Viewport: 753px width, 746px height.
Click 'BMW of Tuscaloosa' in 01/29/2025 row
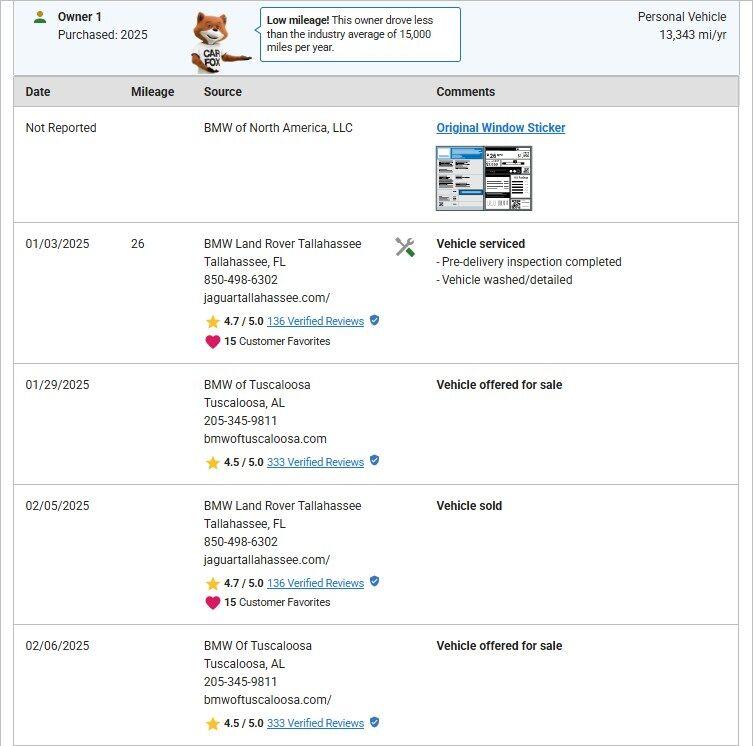257,385
